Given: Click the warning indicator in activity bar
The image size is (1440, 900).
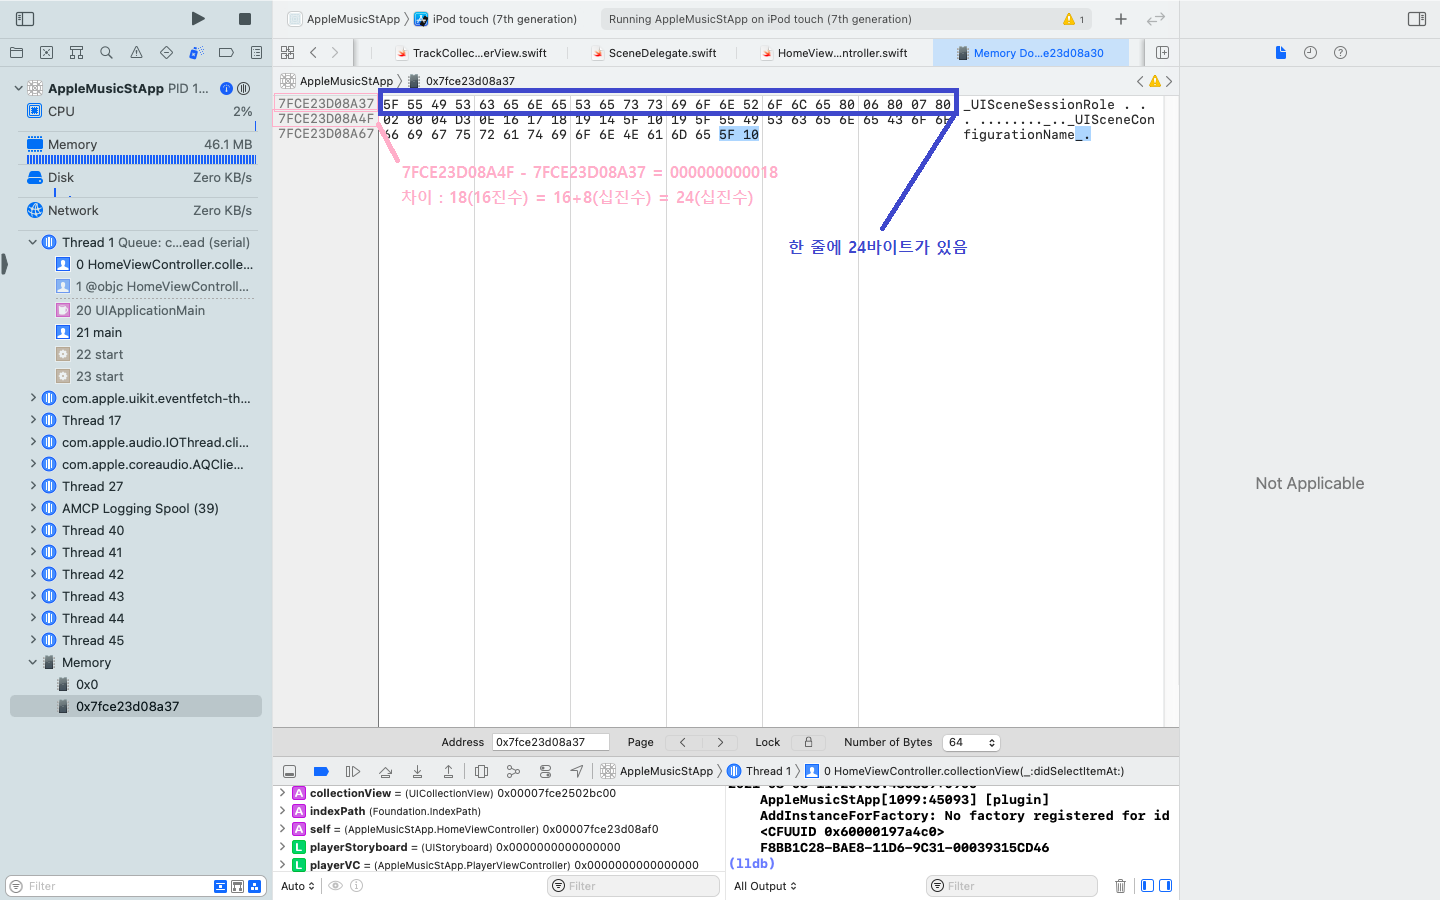Looking at the screenshot, I should [x=1073, y=19].
